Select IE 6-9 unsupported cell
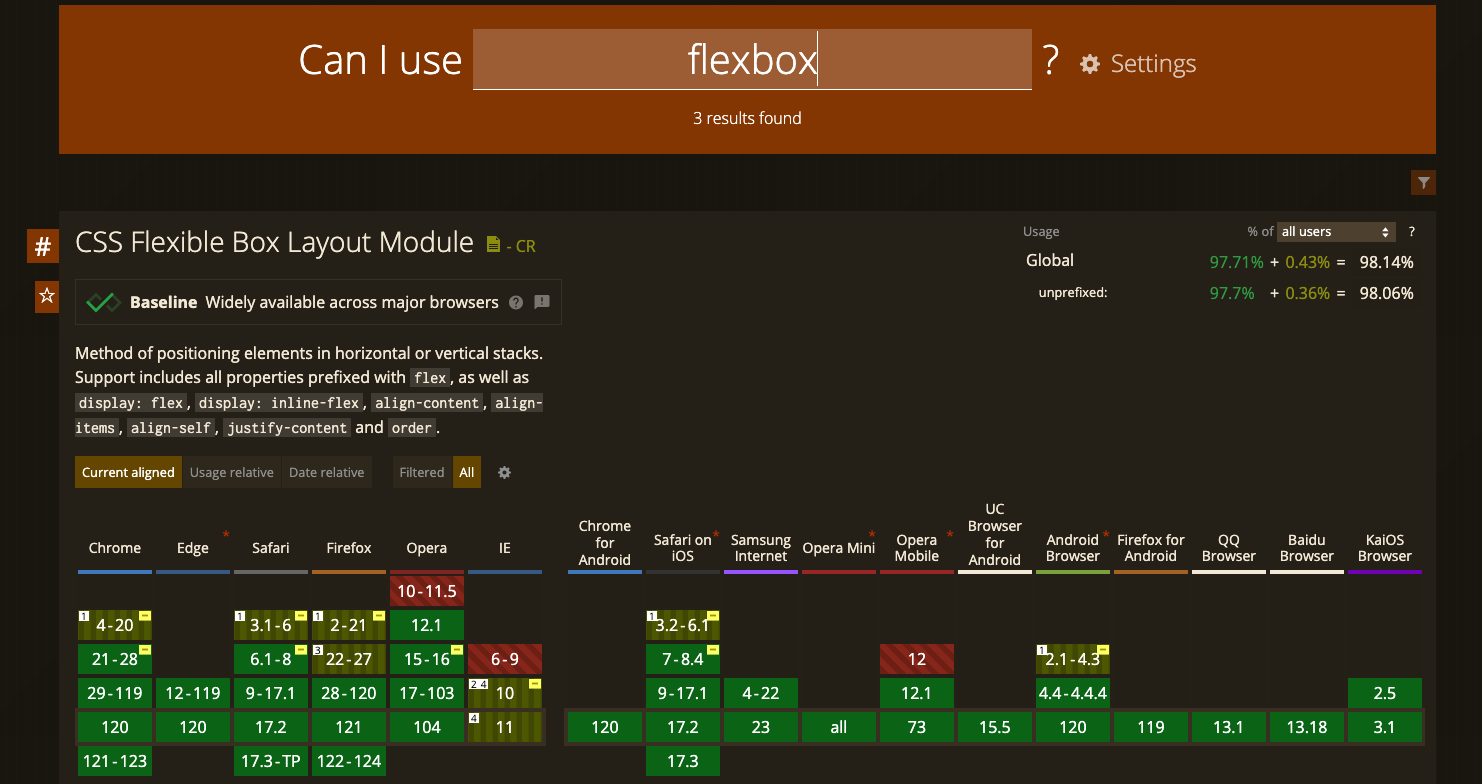The height and width of the screenshot is (784, 1482). click(x=505, y=659)
